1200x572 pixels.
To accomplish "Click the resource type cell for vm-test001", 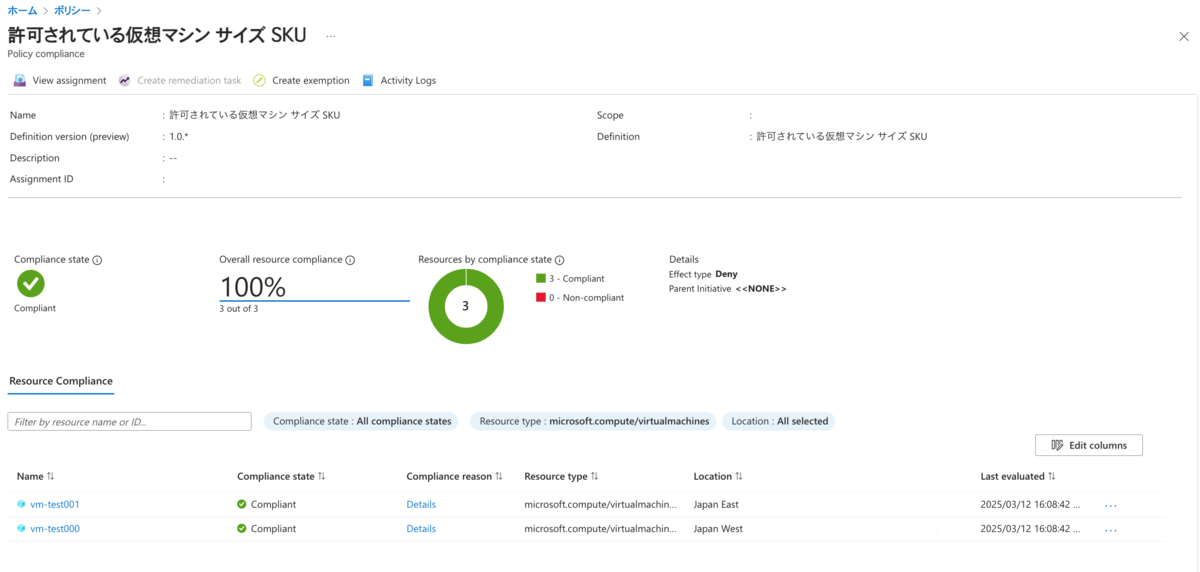I will point(600,504).
